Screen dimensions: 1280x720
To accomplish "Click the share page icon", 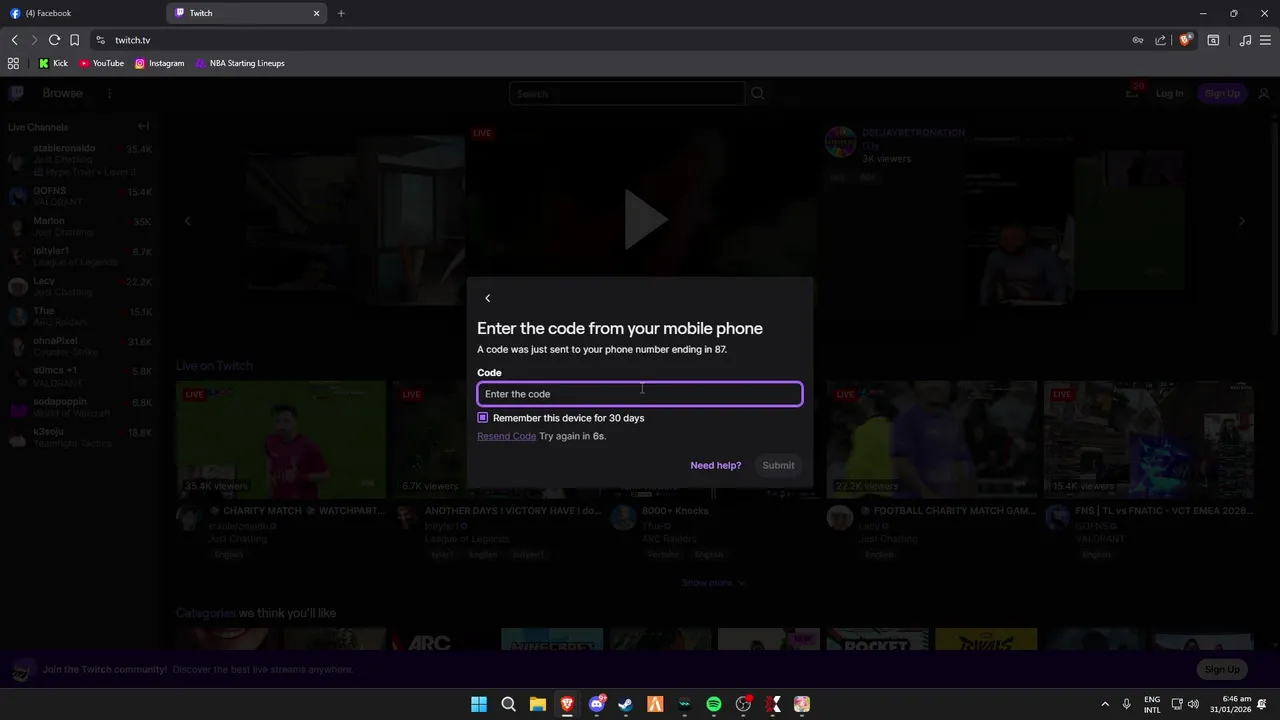I will pos(1160,40).
